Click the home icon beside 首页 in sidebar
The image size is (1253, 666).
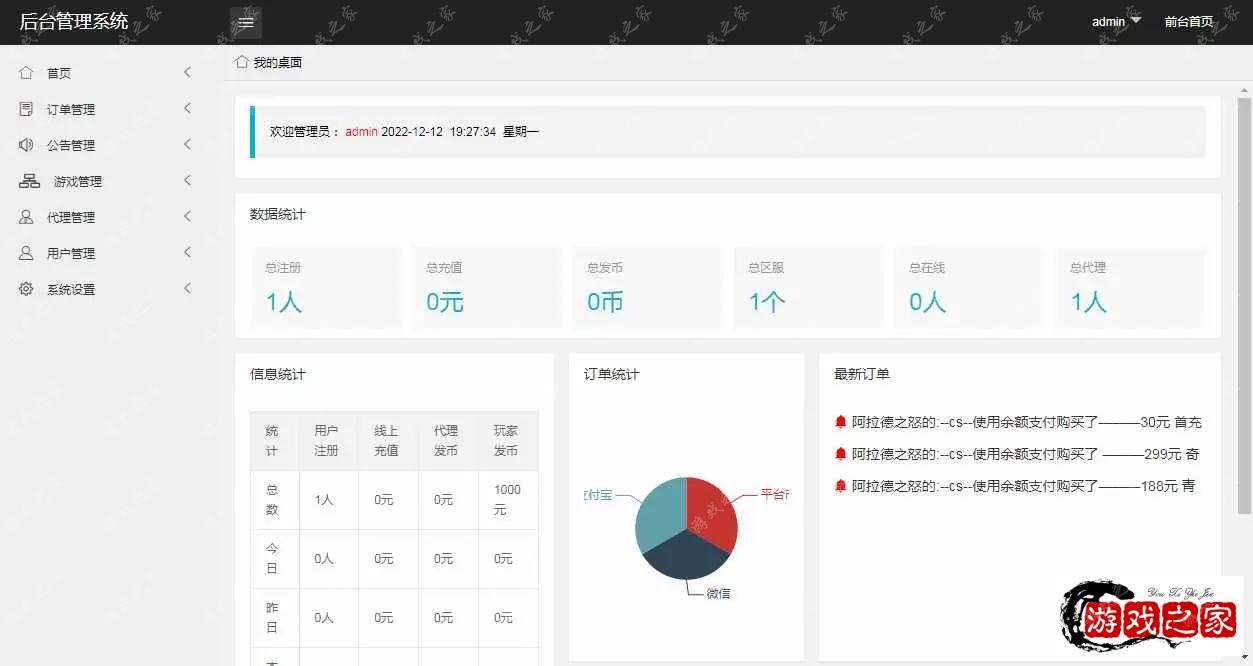pos(26,73)
